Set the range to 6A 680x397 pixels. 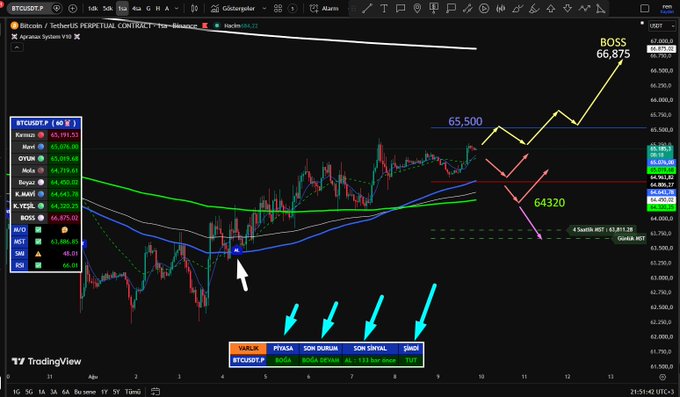click(x=65, y=392)
